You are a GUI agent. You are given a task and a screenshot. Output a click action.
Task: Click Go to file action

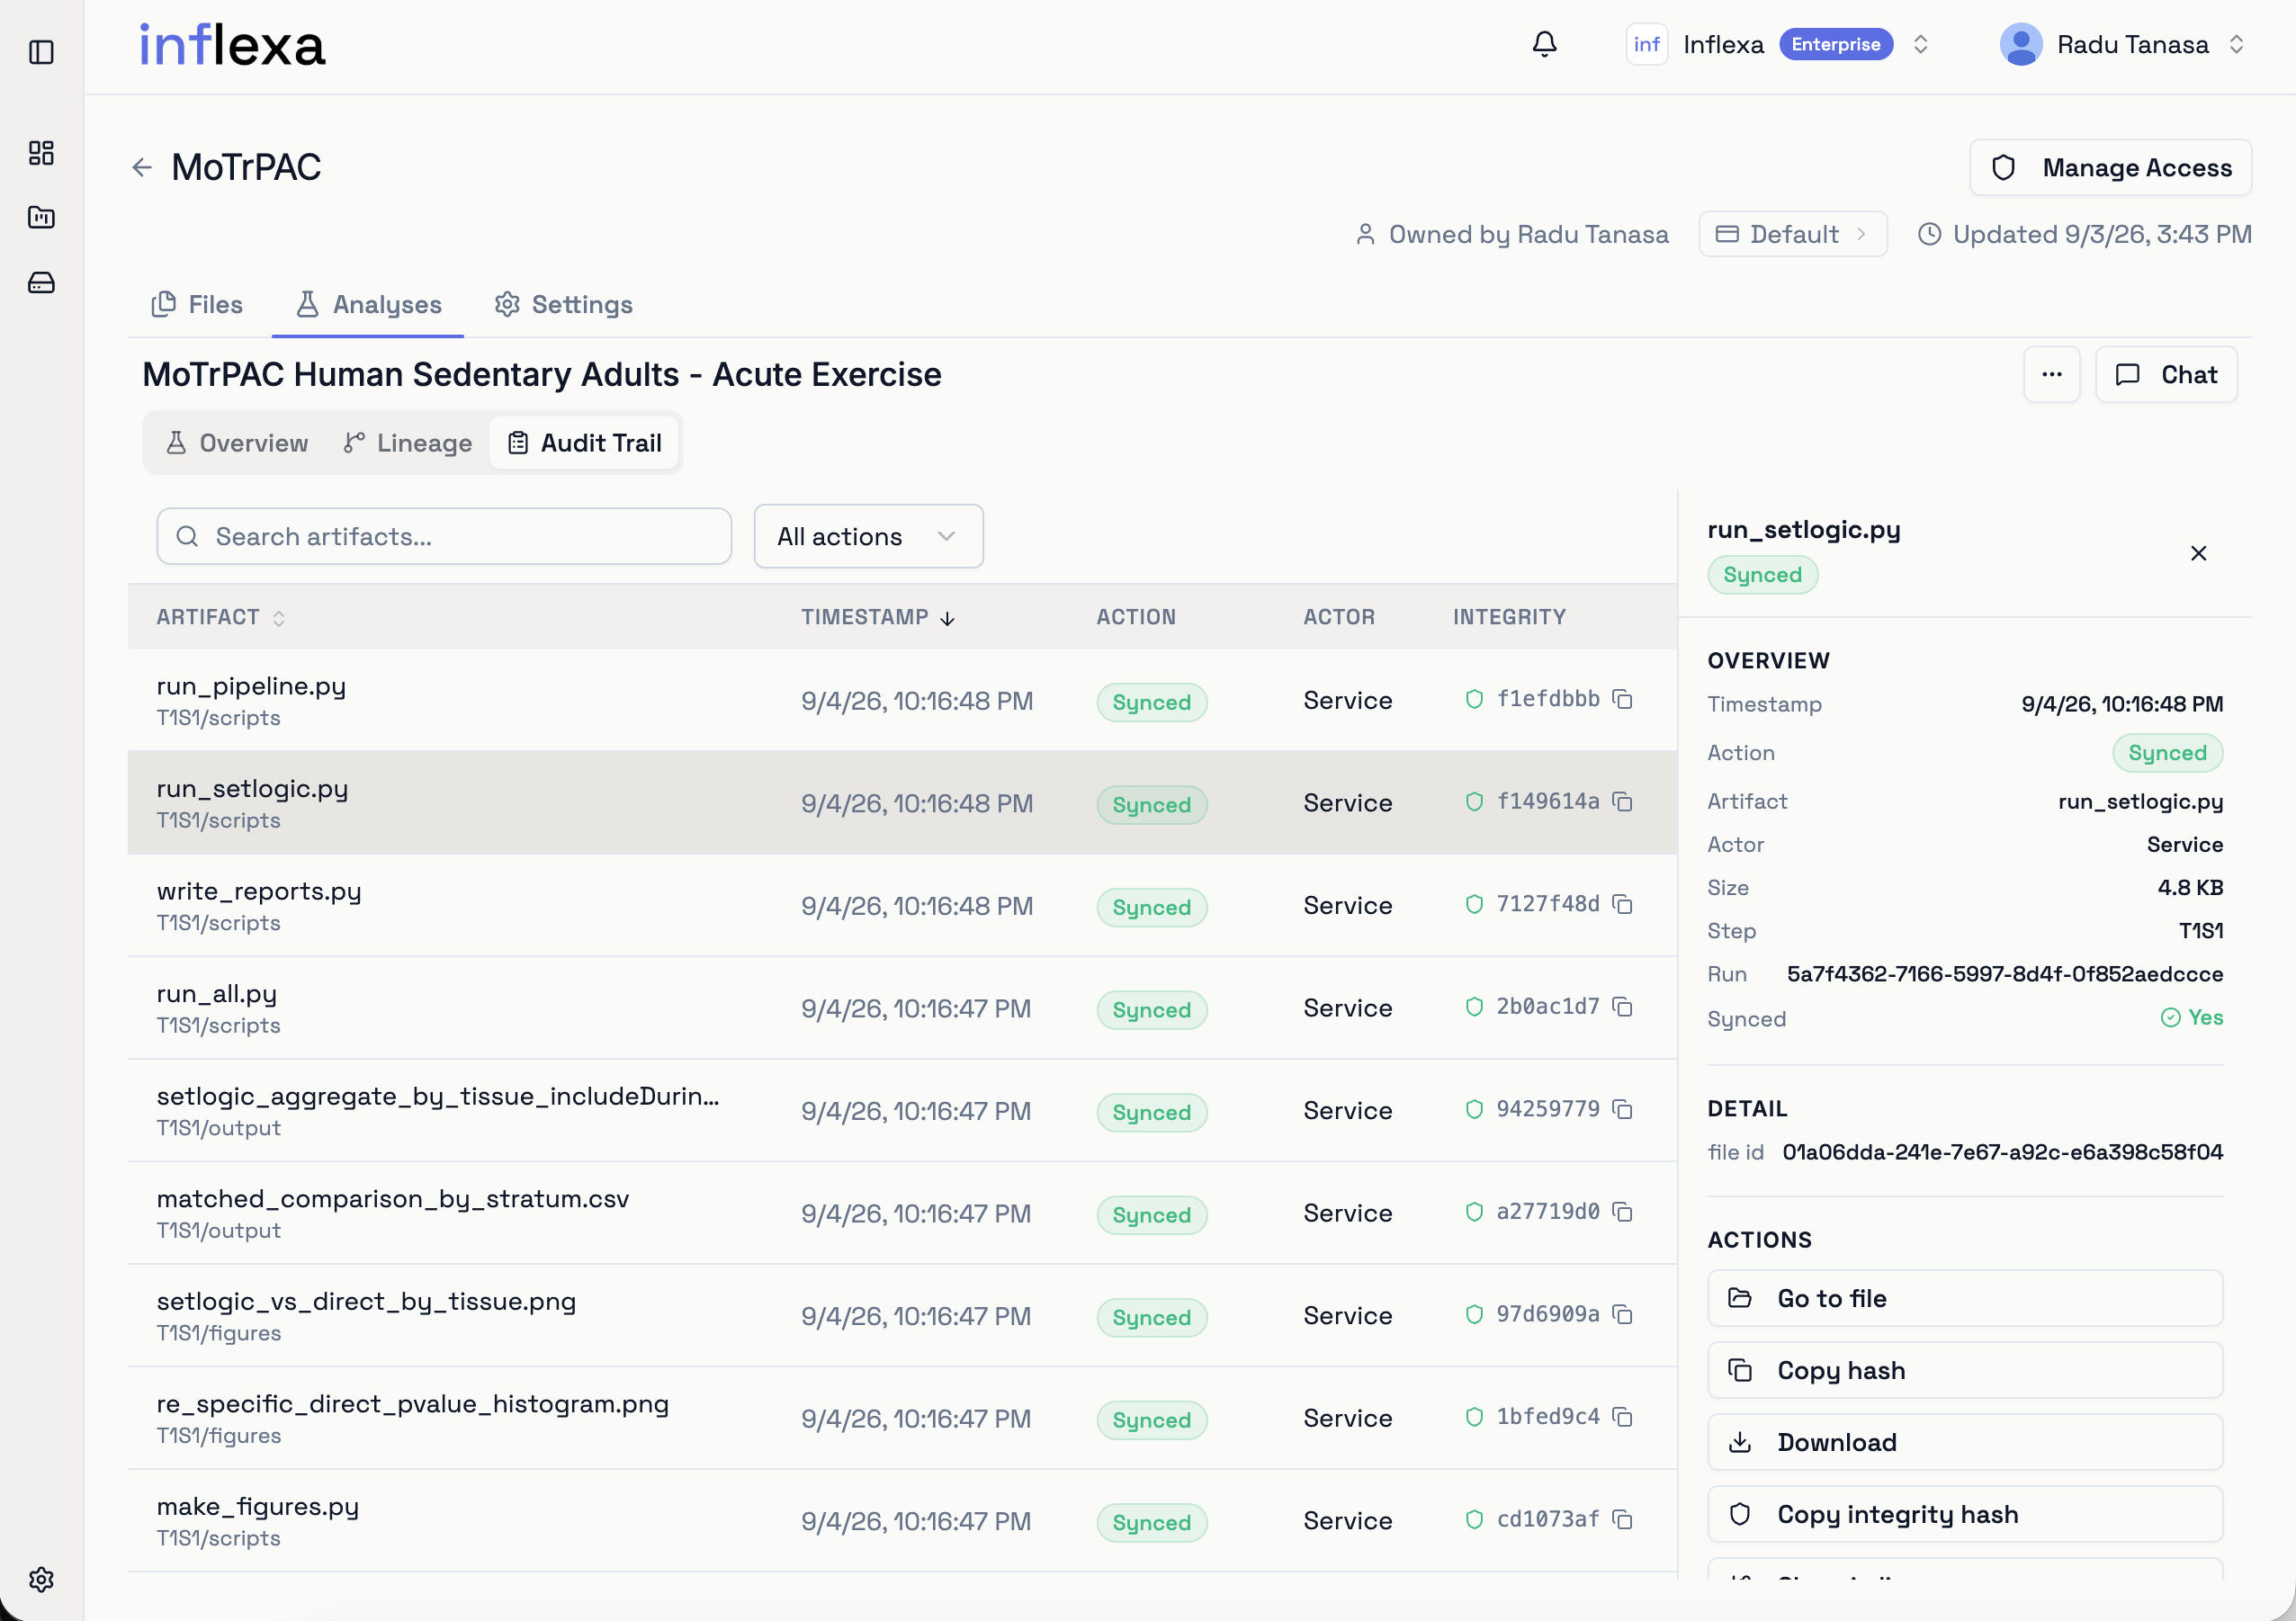pyautogui.click(x=1964, y=1298)
